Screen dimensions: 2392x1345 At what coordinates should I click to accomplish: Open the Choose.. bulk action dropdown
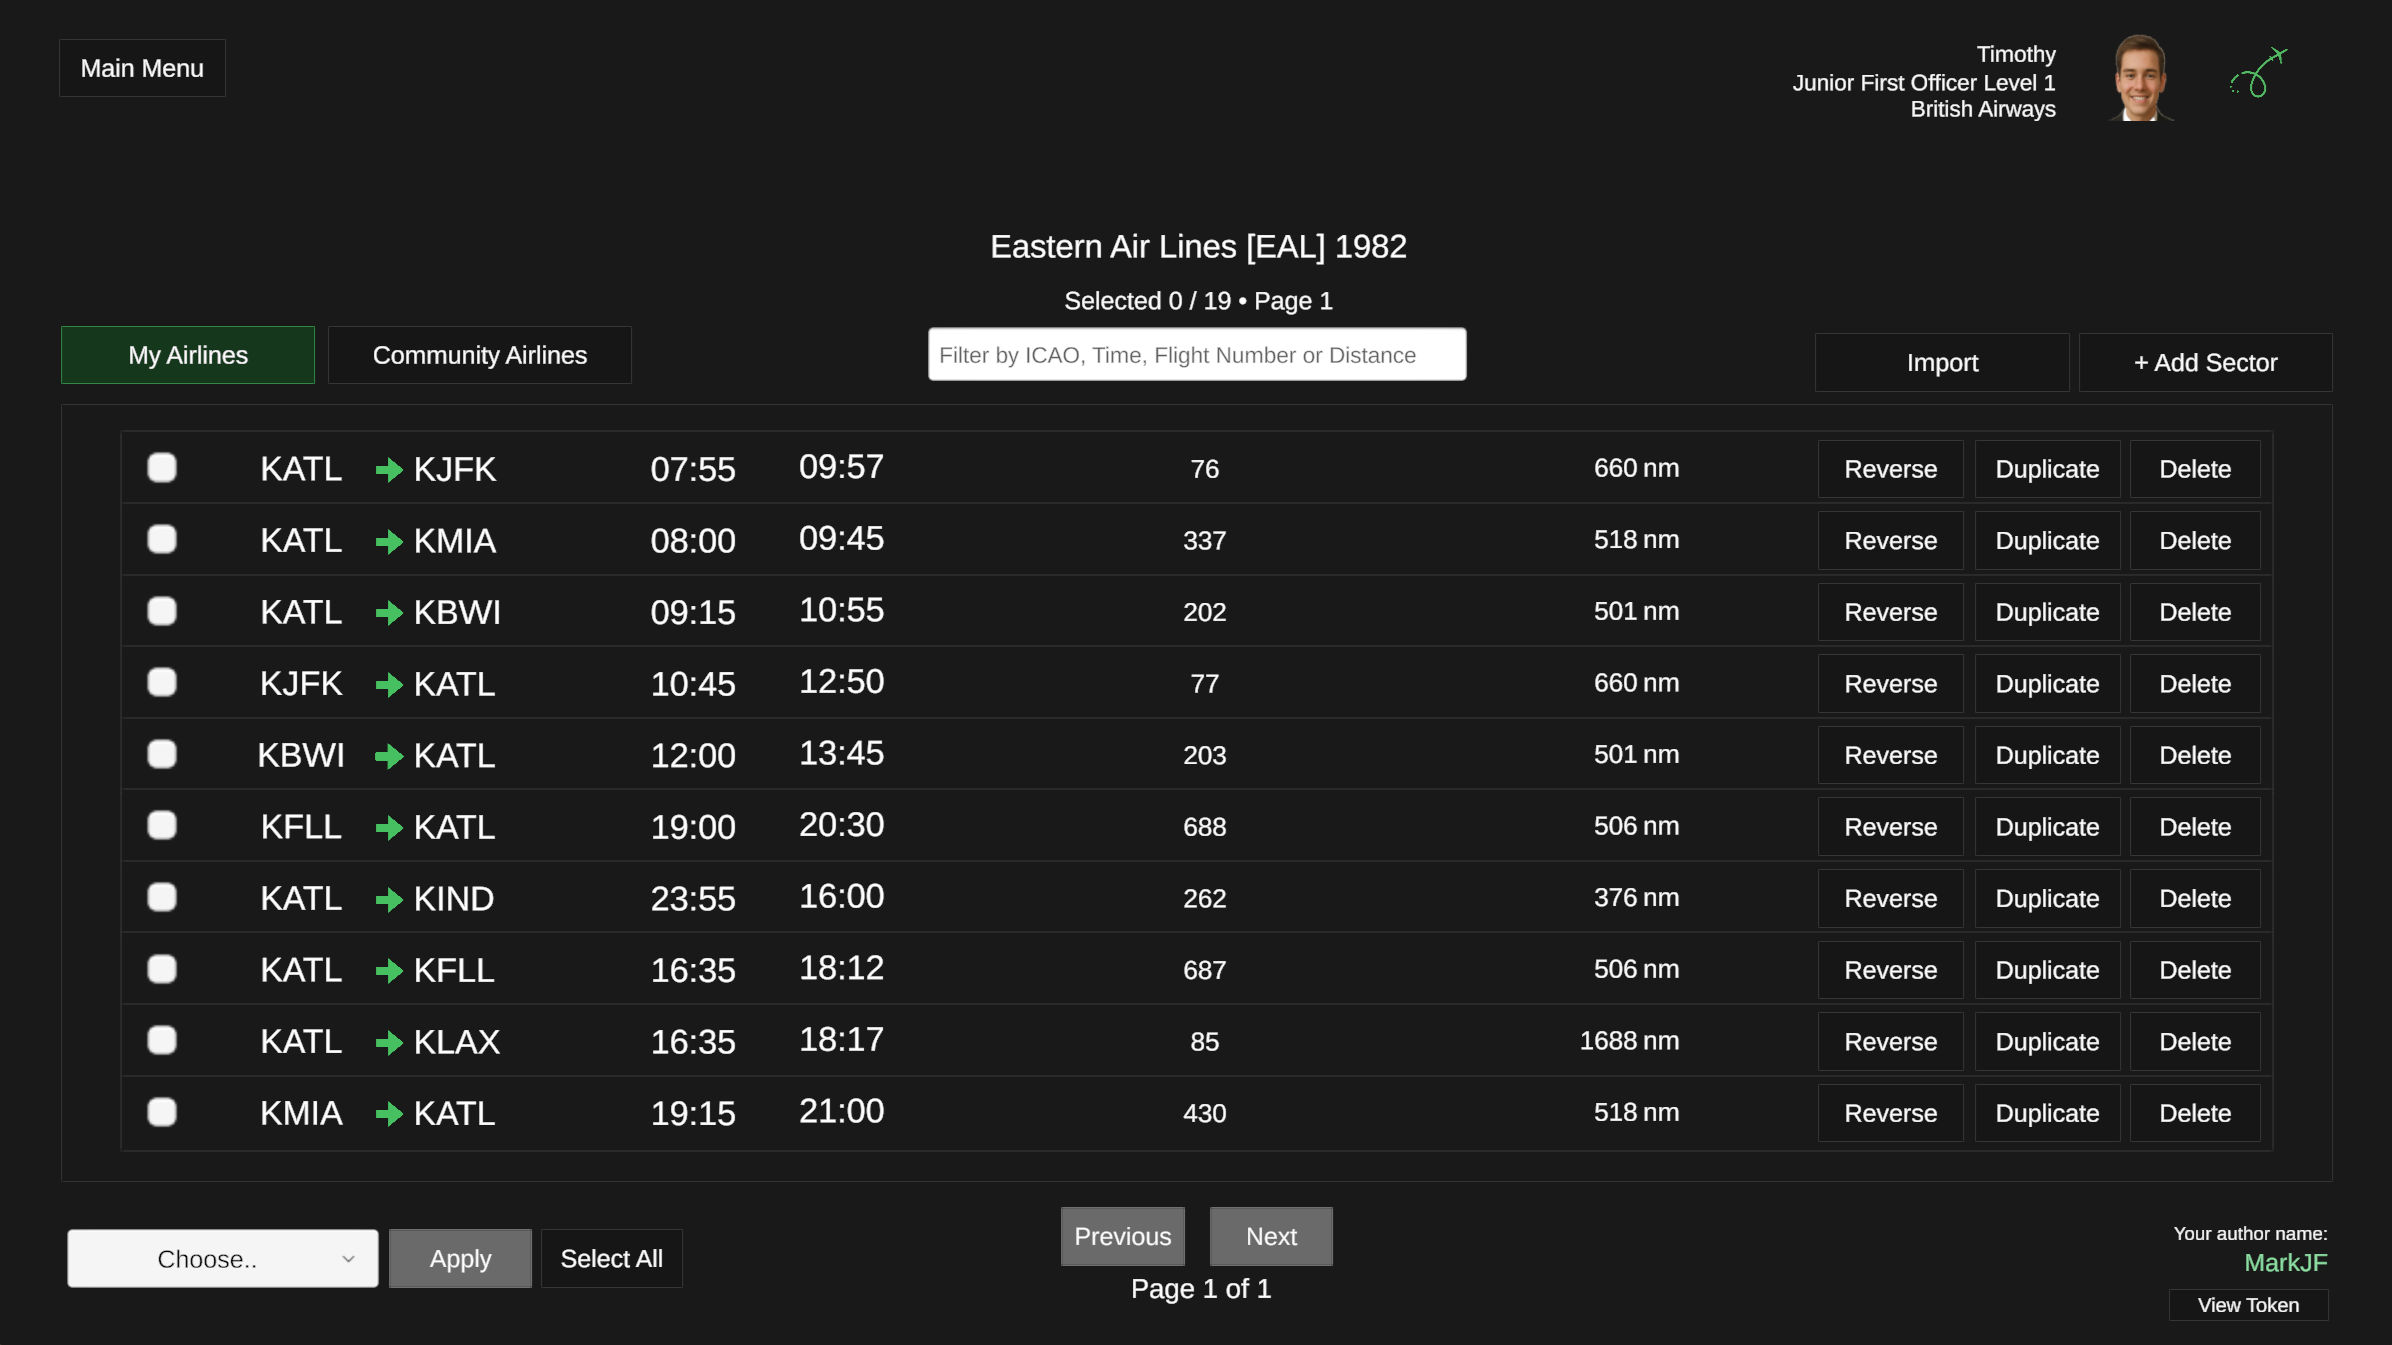point(222,1259)
